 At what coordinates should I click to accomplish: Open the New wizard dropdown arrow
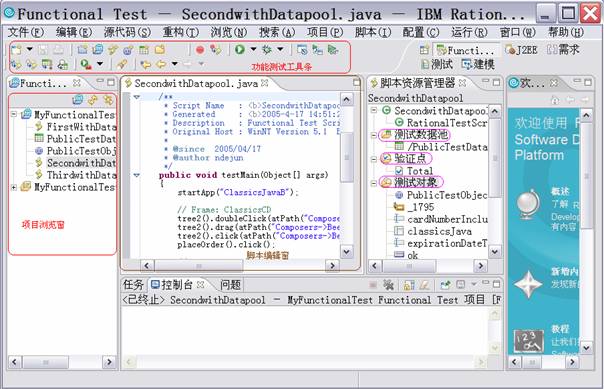click(x=30, y=50)
